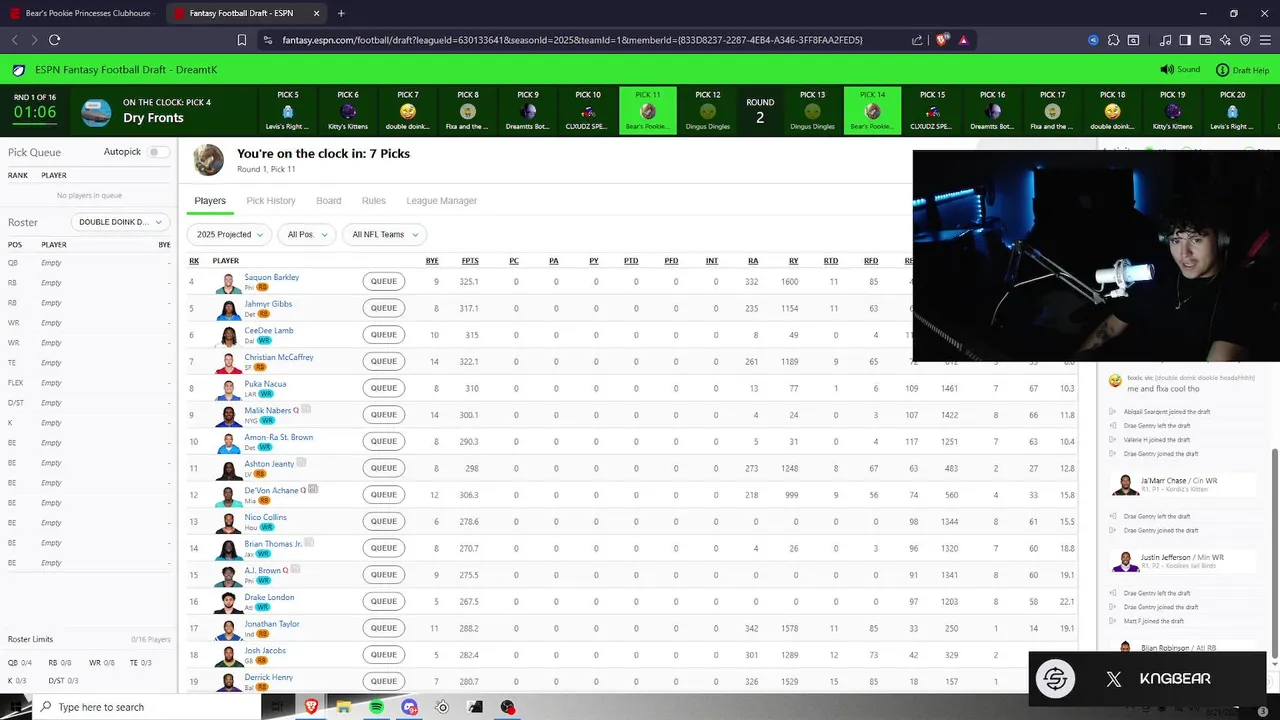Go back in browser history
The image size is (1280, 720).
(x=14, y=40)
